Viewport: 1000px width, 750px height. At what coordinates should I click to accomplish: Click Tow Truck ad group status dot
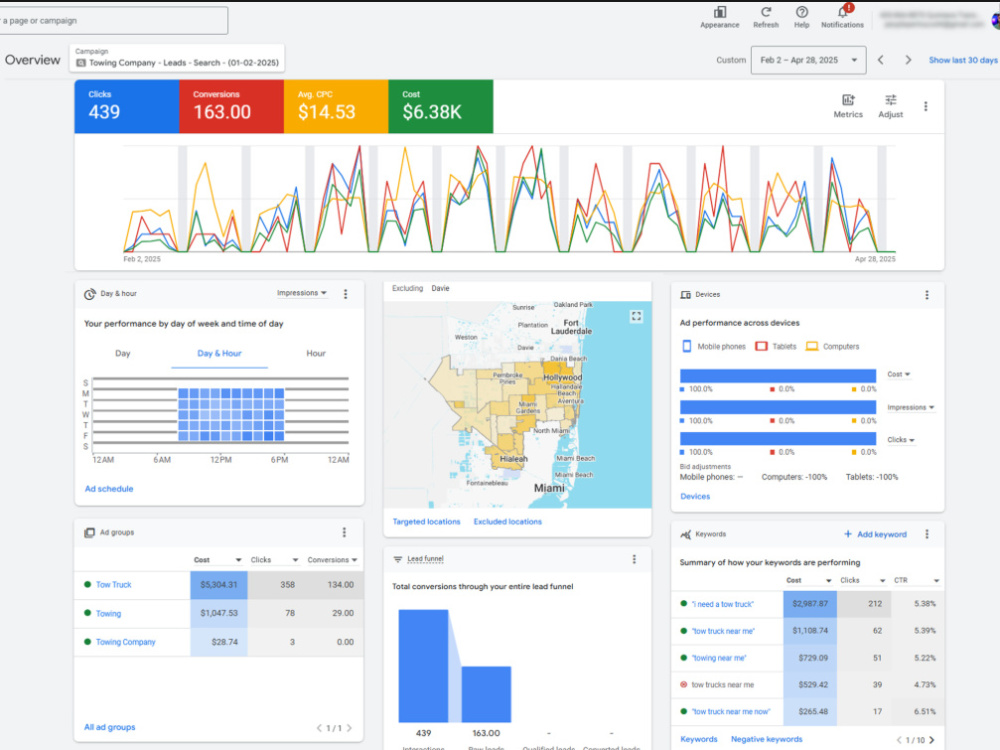click(87, 584)
